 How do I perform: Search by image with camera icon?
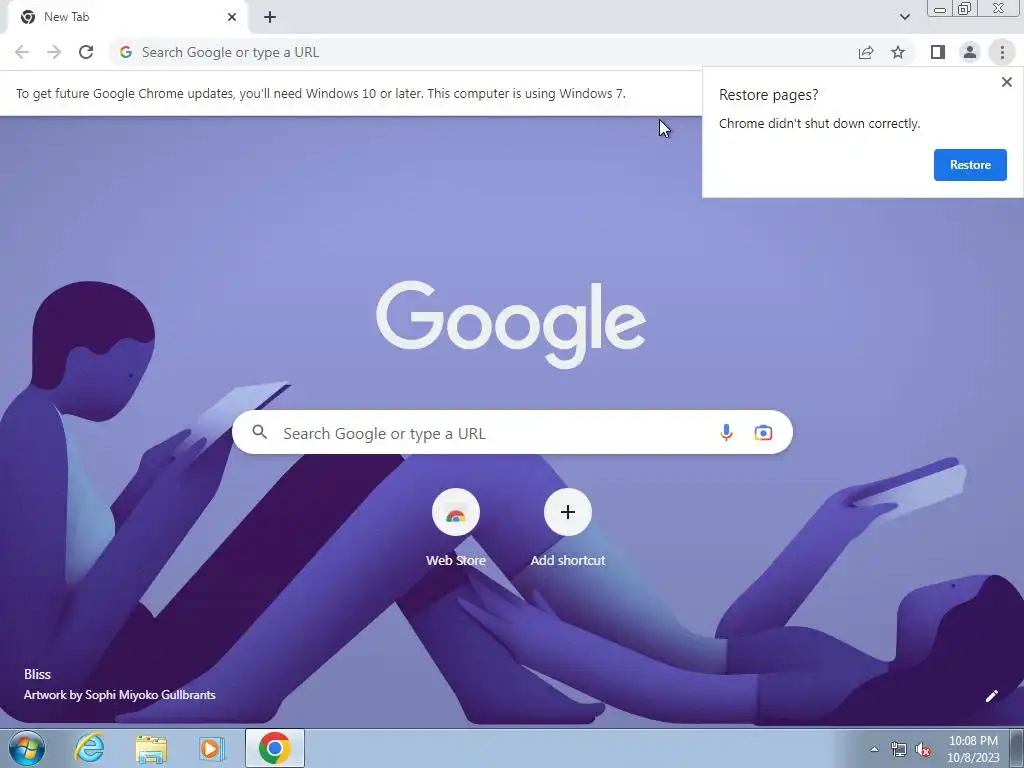763,432
